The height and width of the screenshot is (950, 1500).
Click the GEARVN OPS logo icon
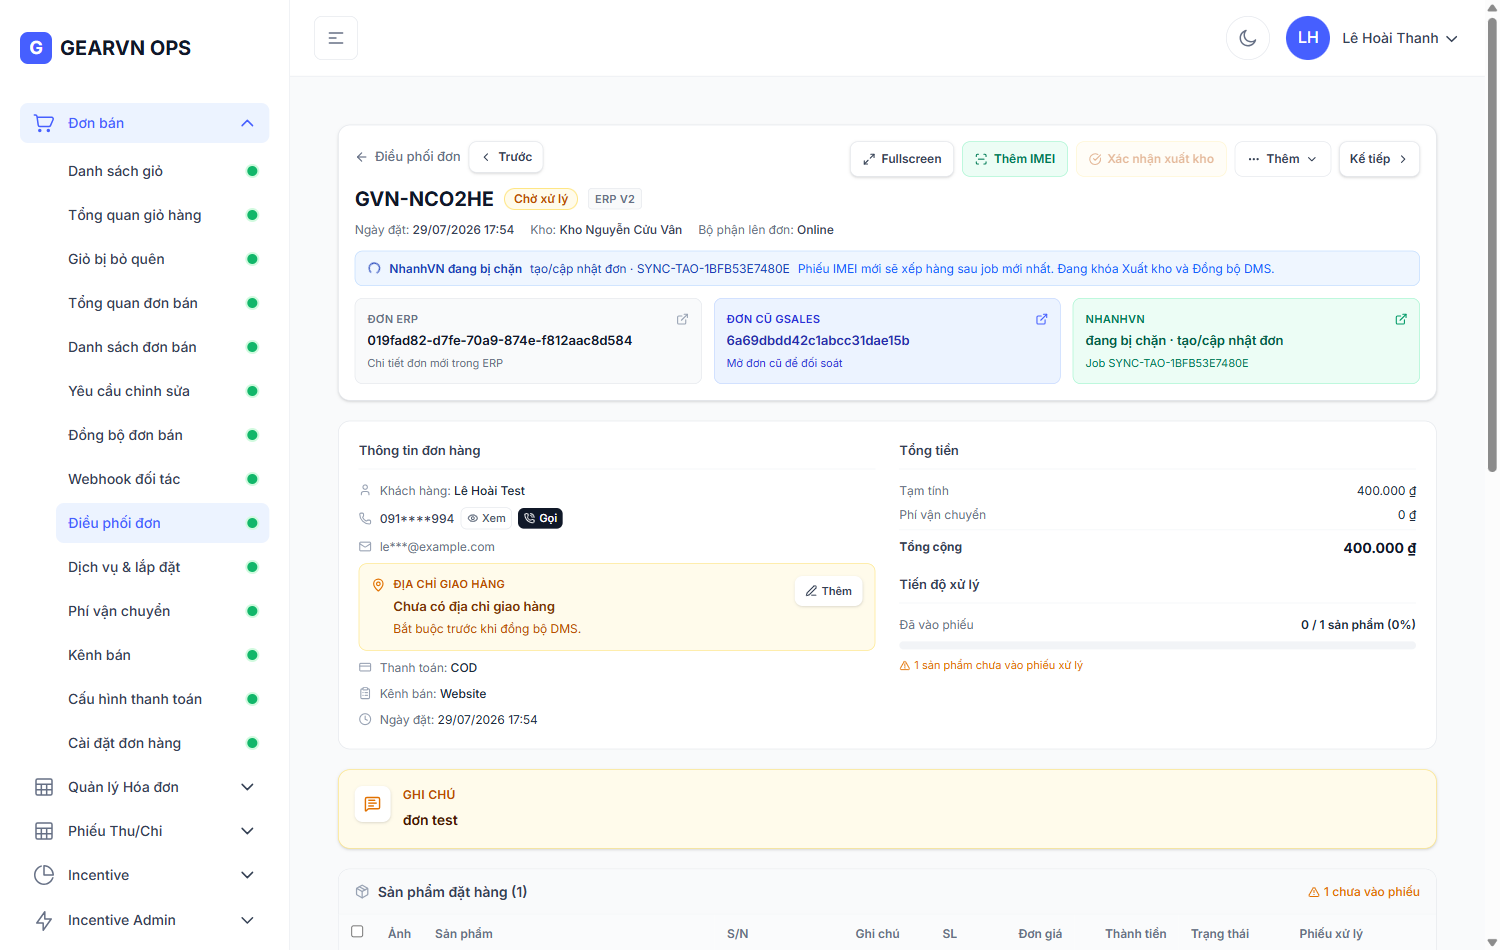click(36, 48)
